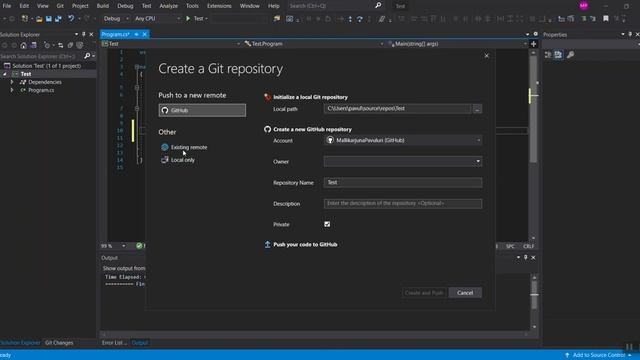Switch to the Output tab
The height and width of the screenshot is (360, 640).
(x=140, y=343)
